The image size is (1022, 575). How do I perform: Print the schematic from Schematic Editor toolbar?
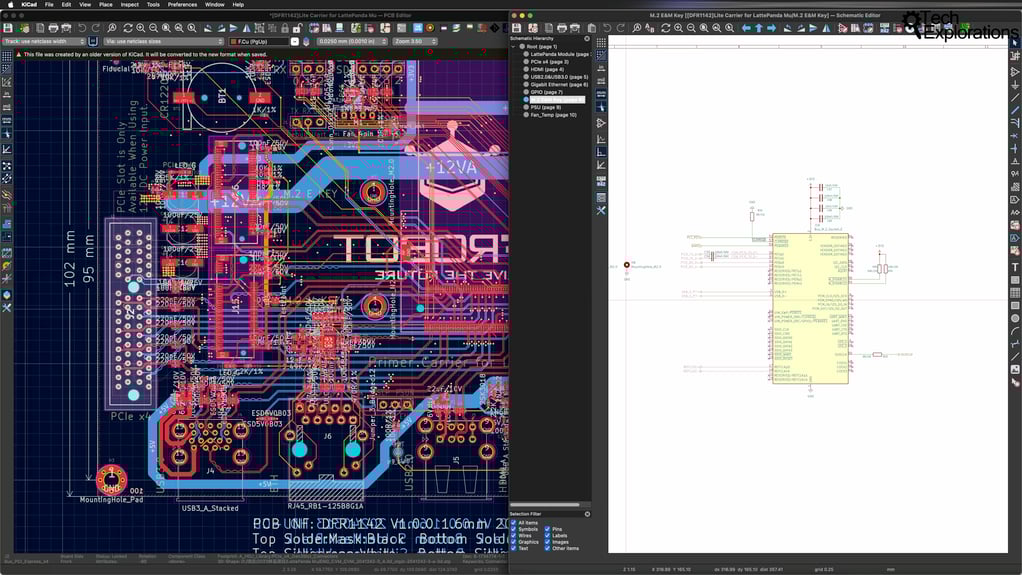coord(562,28)
